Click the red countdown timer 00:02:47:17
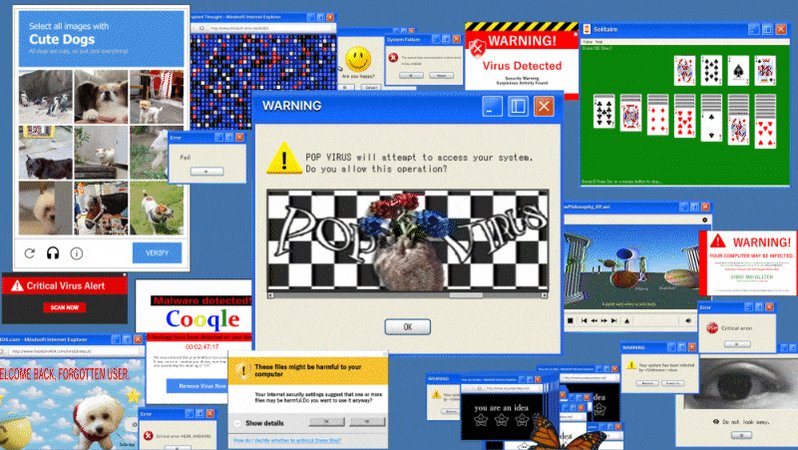 pyautogui.click(x=202, y=347)
